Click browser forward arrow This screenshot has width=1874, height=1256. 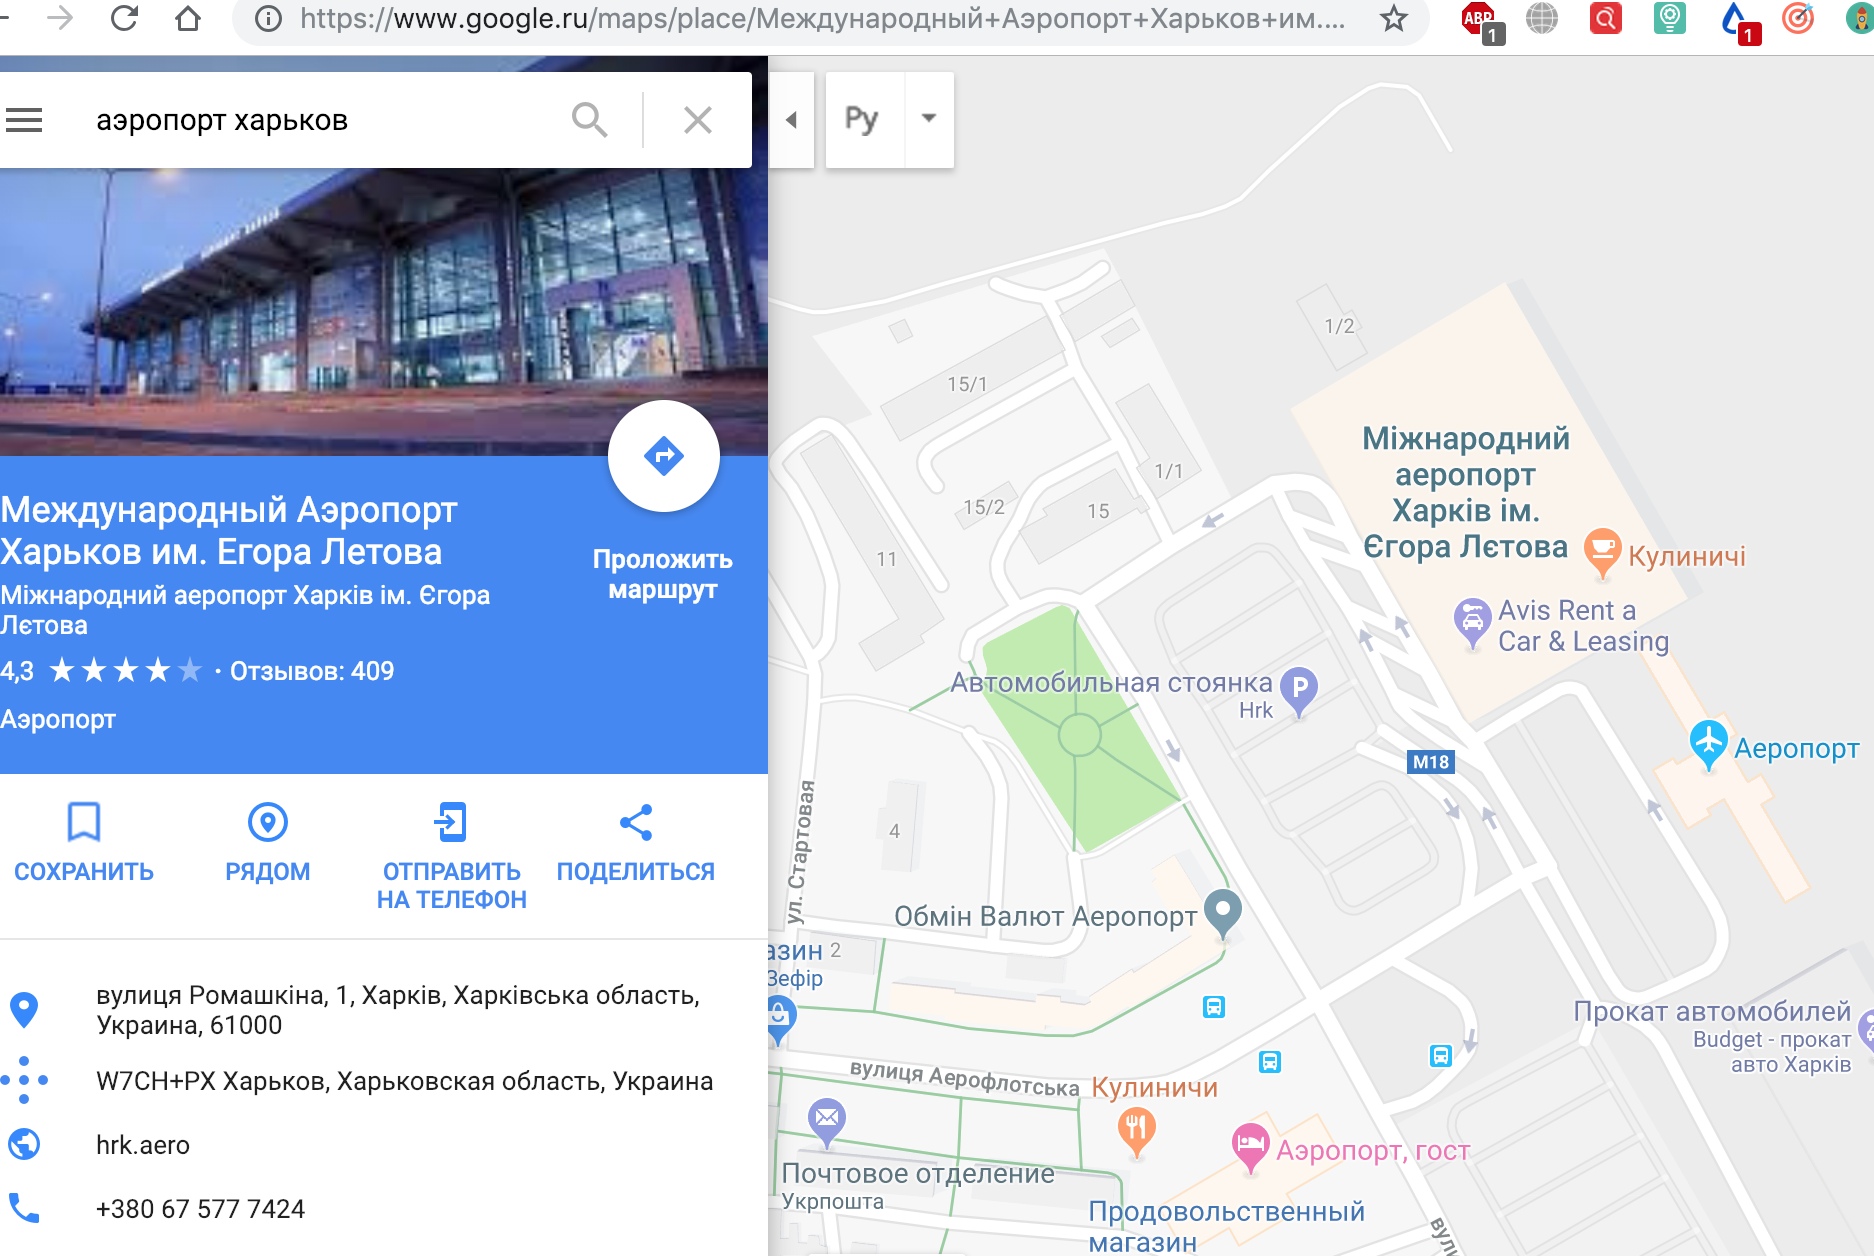[60, 18]
